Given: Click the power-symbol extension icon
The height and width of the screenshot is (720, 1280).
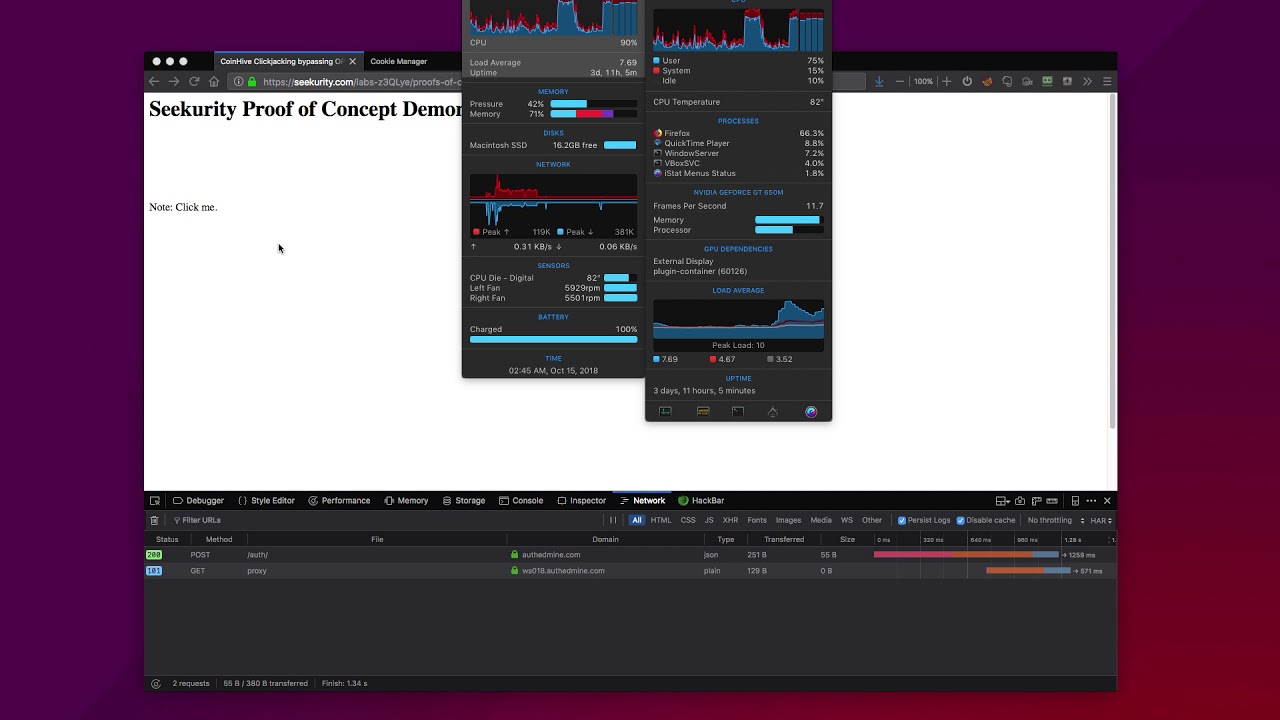Looking at the screenshot, I should [x=967, y=81].
